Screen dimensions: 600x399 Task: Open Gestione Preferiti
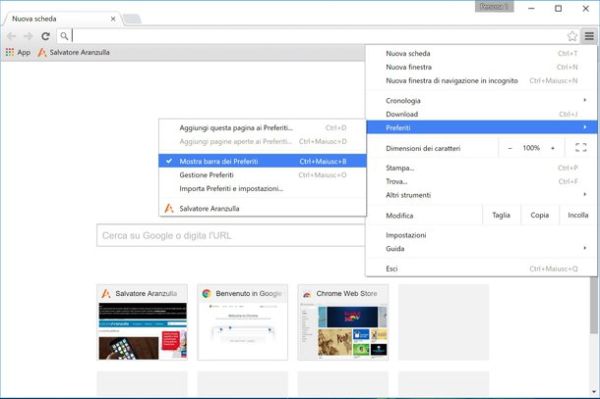[262, 175]
